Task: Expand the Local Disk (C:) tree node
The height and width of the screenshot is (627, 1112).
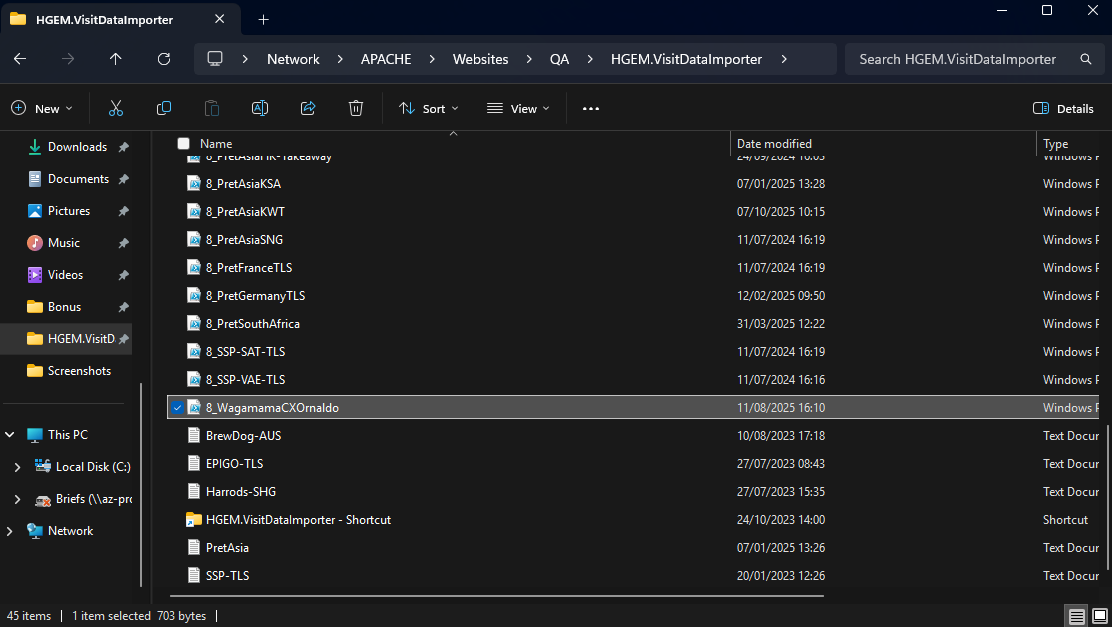Action: 17,467
